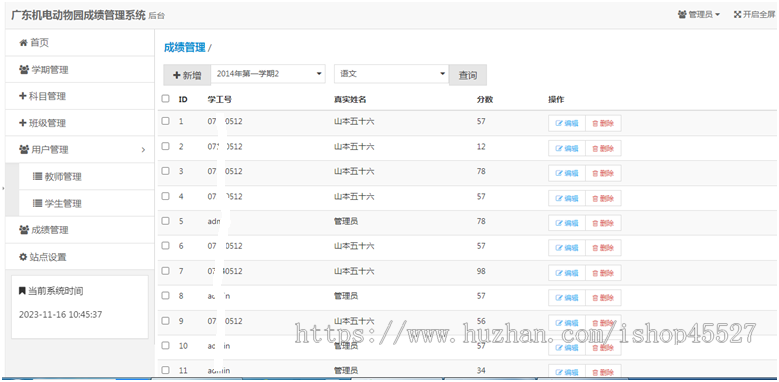
Task: Open 教师管理 submenu item
Action: (86, 176)
